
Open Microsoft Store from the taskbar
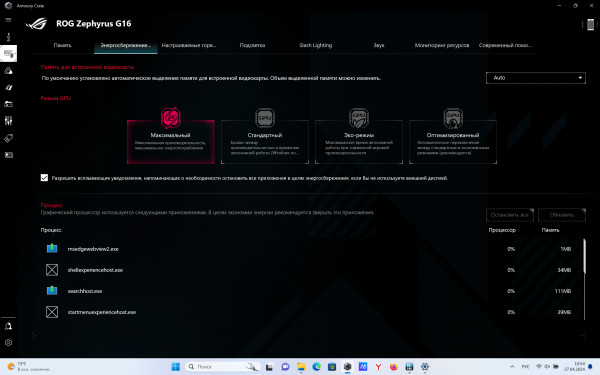point(332,367)
